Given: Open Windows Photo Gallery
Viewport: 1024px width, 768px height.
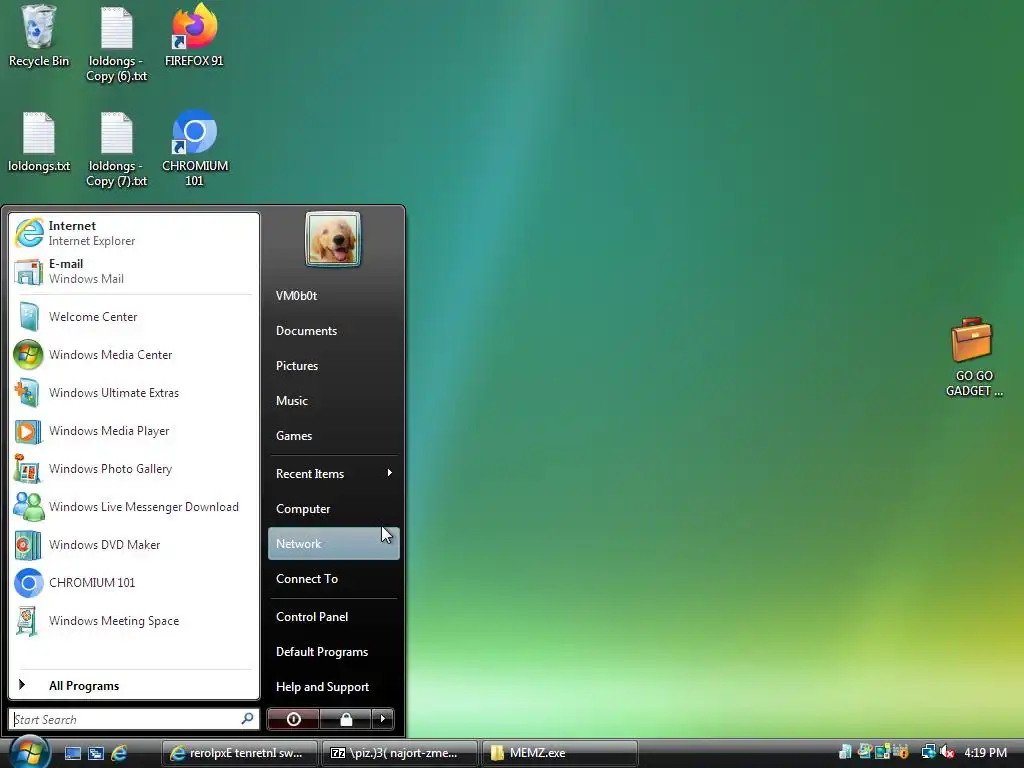Looking at the screenshot, I should click(x=134, y=469).
